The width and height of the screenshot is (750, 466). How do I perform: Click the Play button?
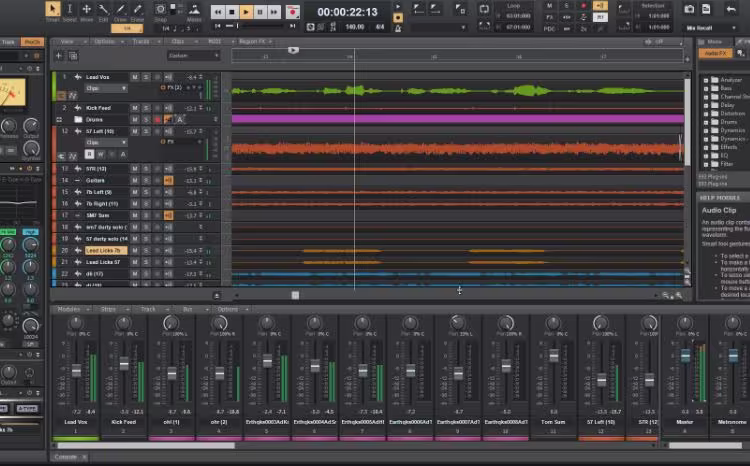coord(246,11)
